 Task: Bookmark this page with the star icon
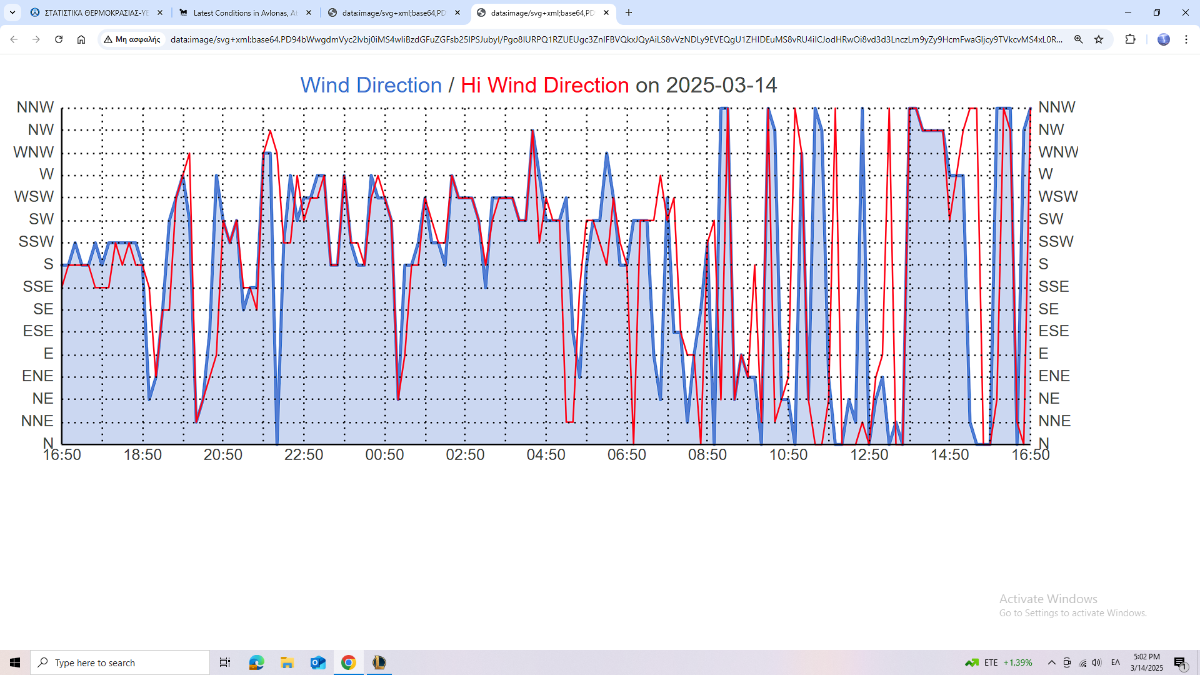pyautogui.click(x=1099, y=39)
